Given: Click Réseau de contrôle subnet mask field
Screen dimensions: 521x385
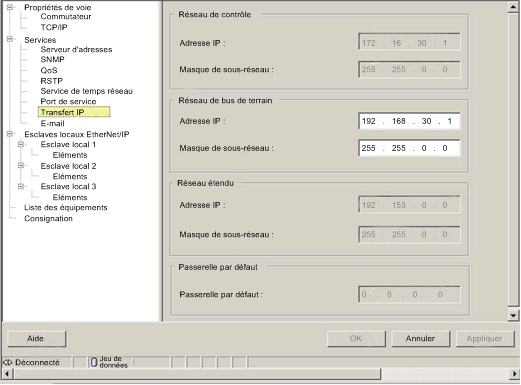Looking at the screenshot, I should coord(409,69).
